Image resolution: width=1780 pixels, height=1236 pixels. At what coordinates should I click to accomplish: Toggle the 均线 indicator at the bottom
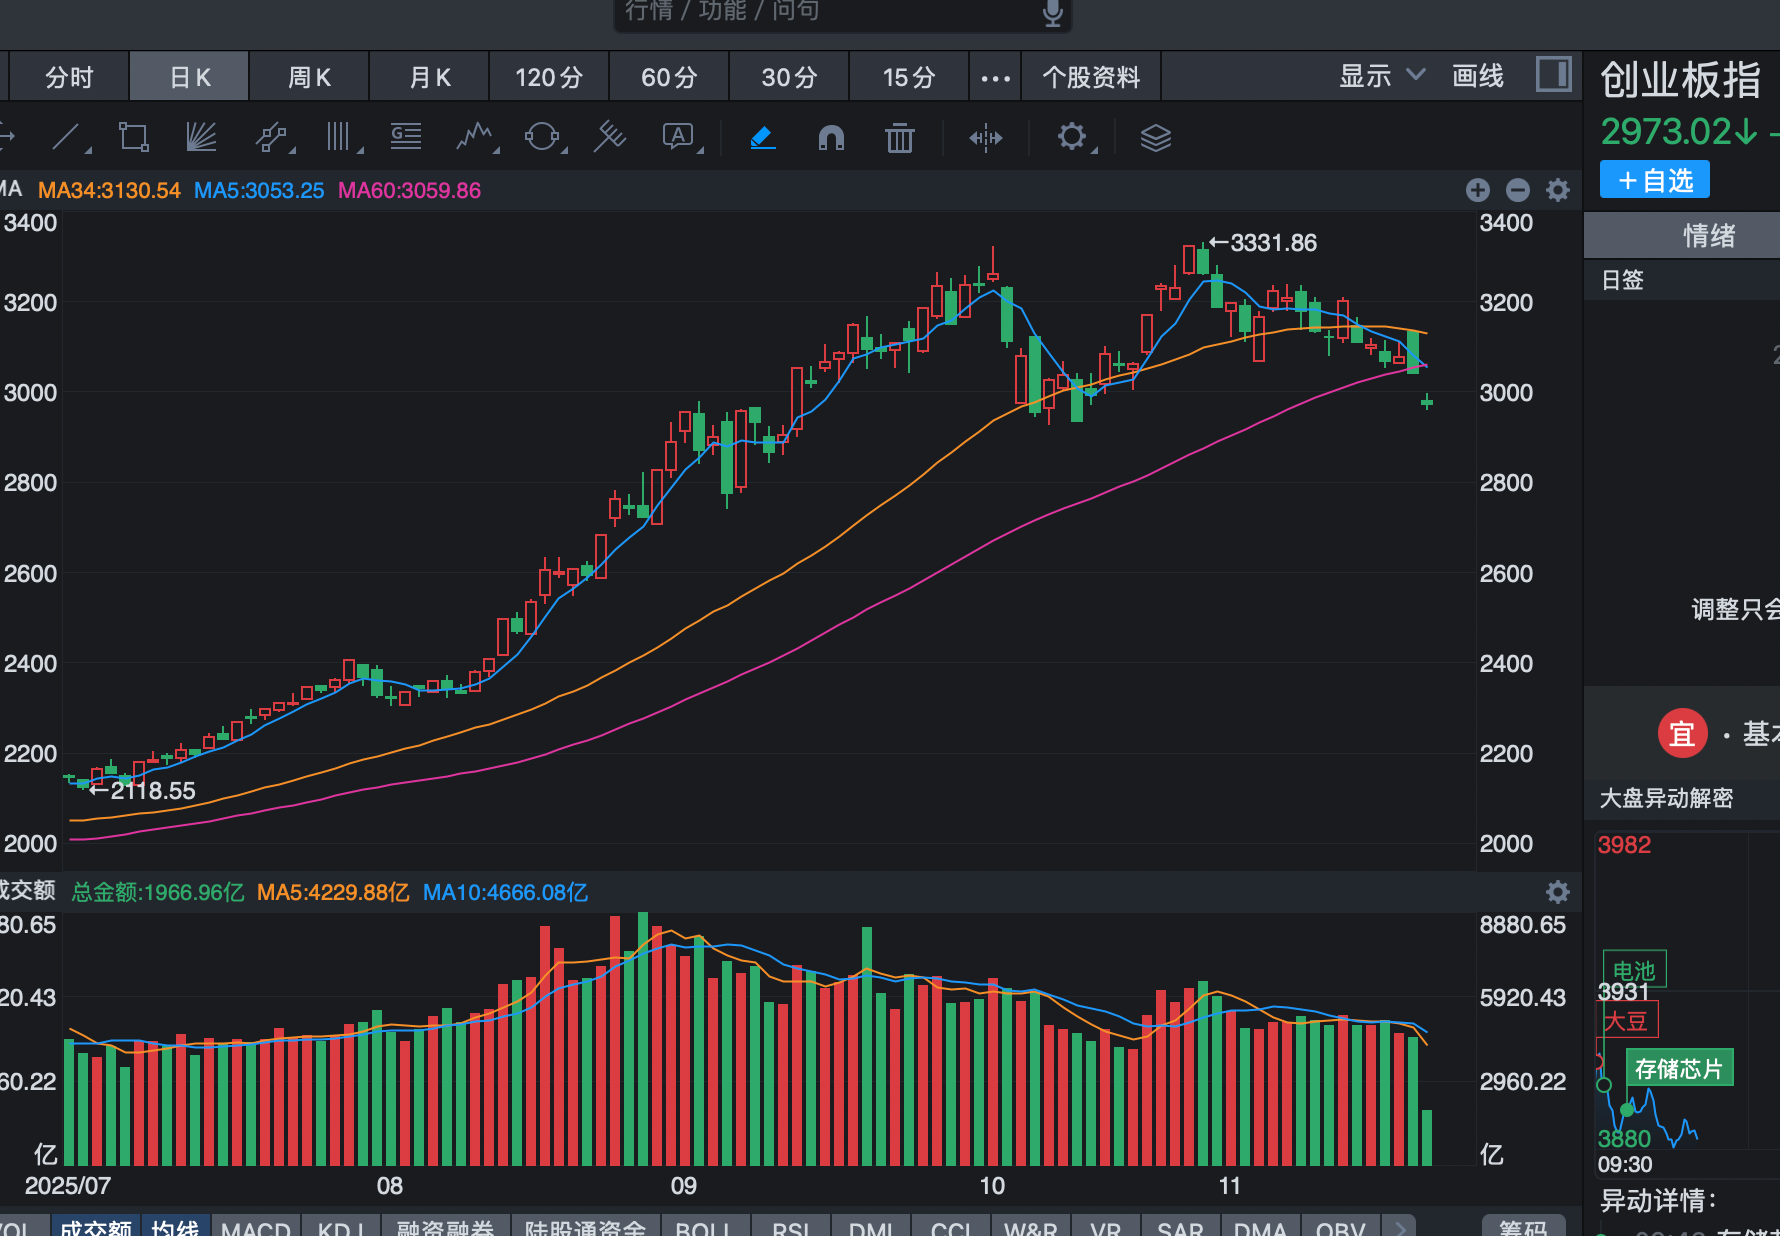point(175,1227)
